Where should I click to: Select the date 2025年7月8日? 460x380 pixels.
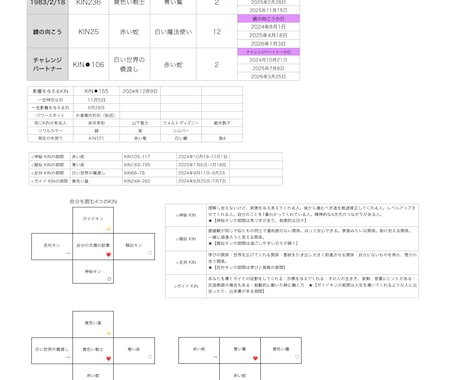pos(268,68)
